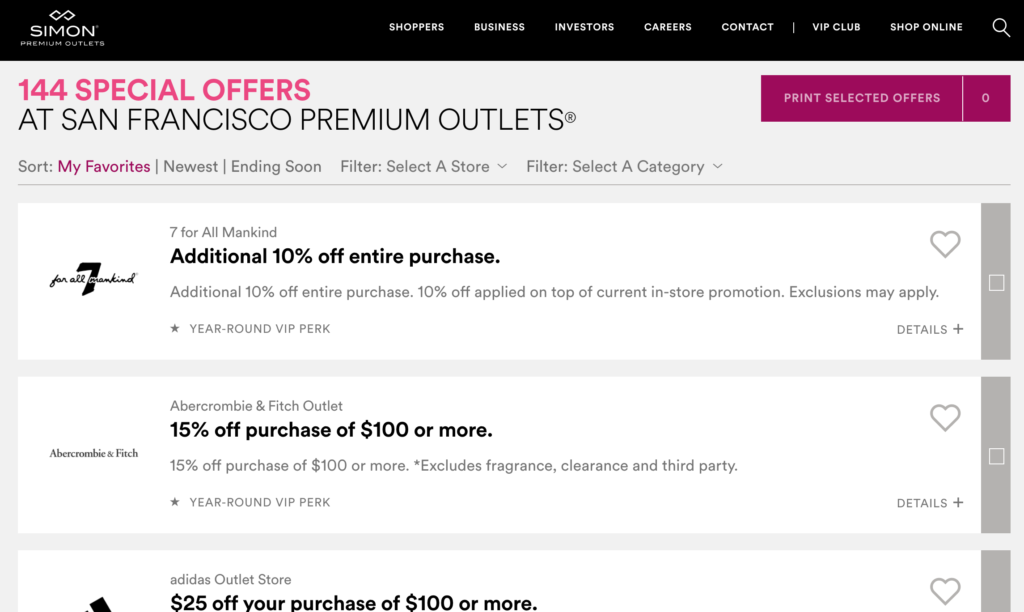Sort offers by Newest
This screenshot has width=1024, height=612.
tap(190, 167)
